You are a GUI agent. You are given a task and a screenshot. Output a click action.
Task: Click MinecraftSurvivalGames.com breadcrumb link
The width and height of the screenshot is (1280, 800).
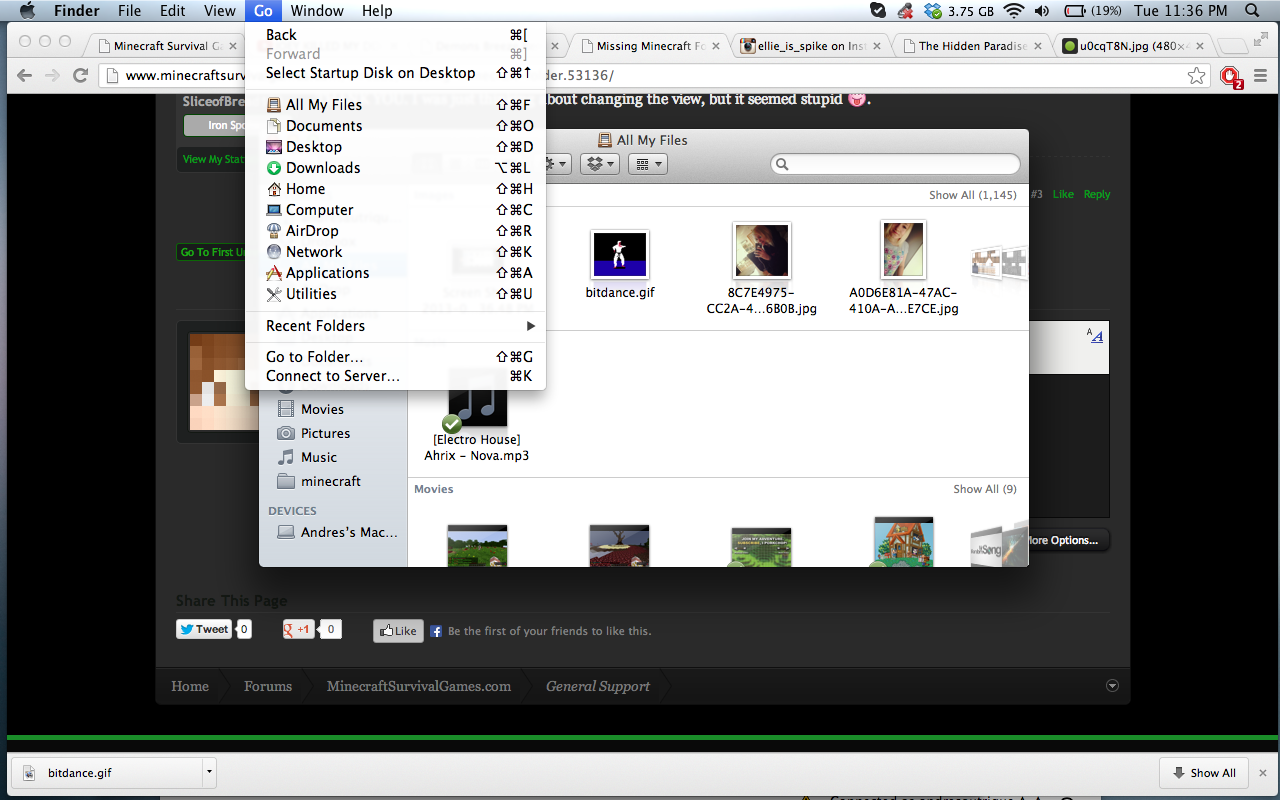coord(419,686)
